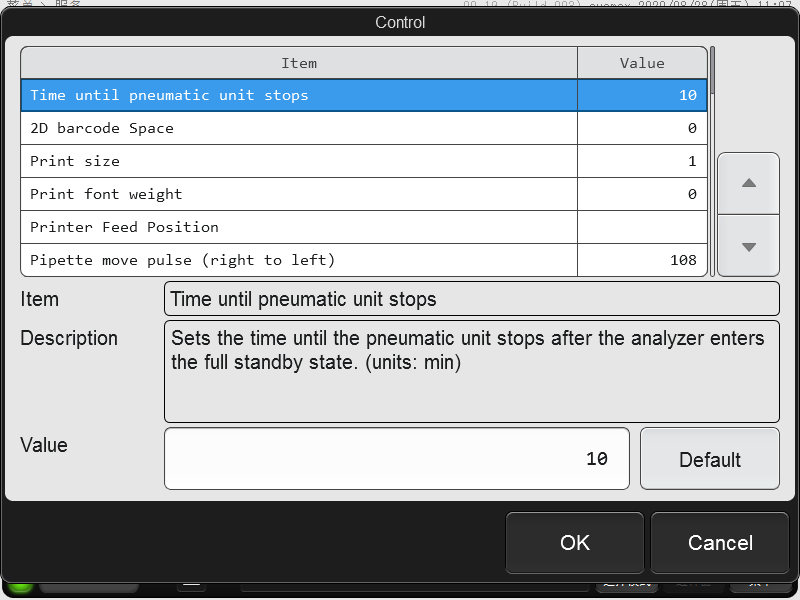Click the down arrow scroll button
The width and height of the screenshot is (800, 600).
tap(748, 246)
